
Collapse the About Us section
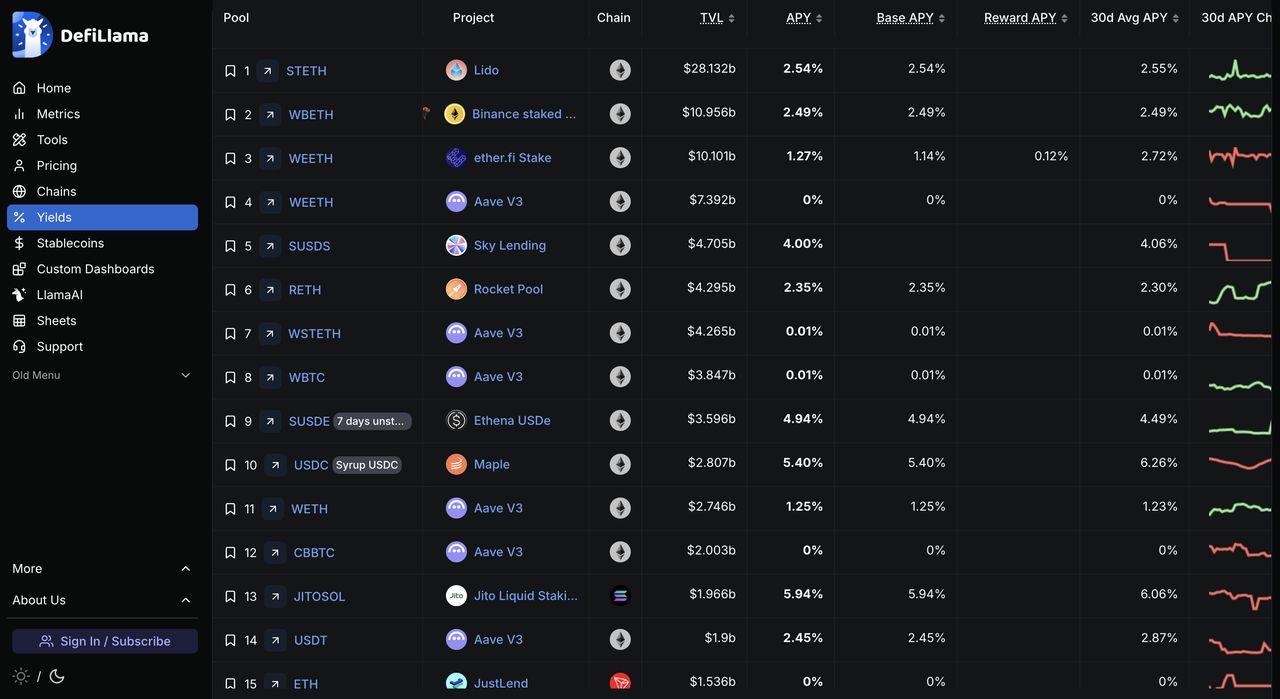[185, 600]
